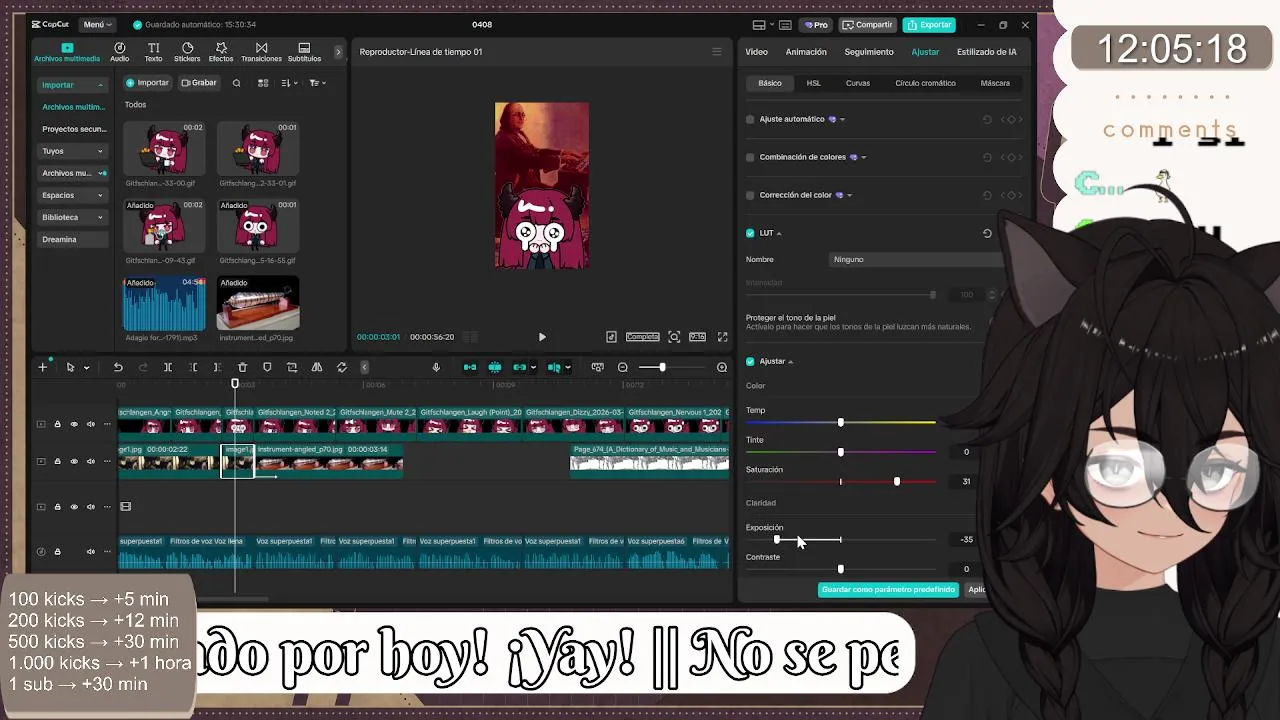Toggle visibility eye of the third track
The height and width of the screenshot is (720, 1280).
pyautogui.click(x=74, y=507)
